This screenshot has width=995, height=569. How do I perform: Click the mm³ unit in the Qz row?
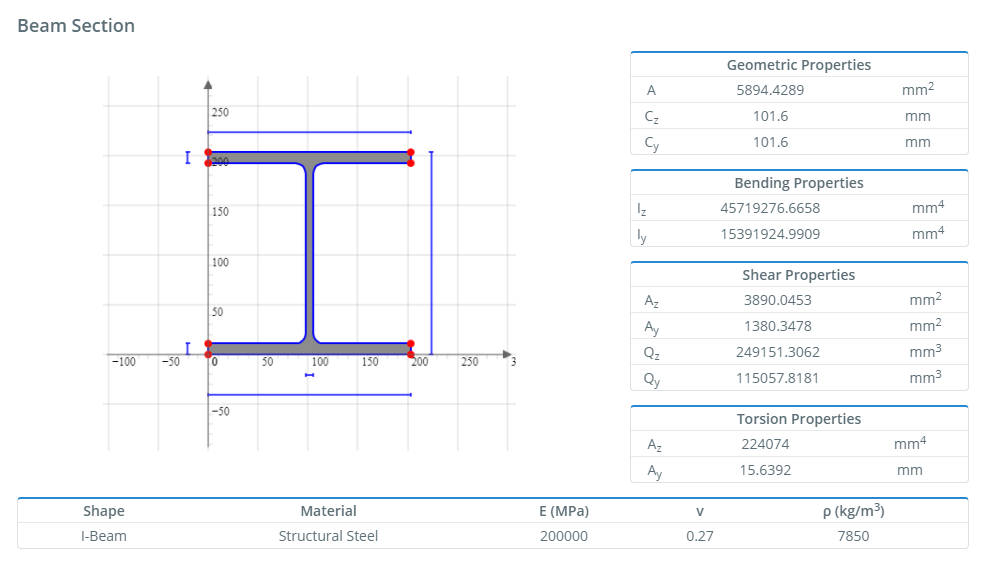click(925, 351)
